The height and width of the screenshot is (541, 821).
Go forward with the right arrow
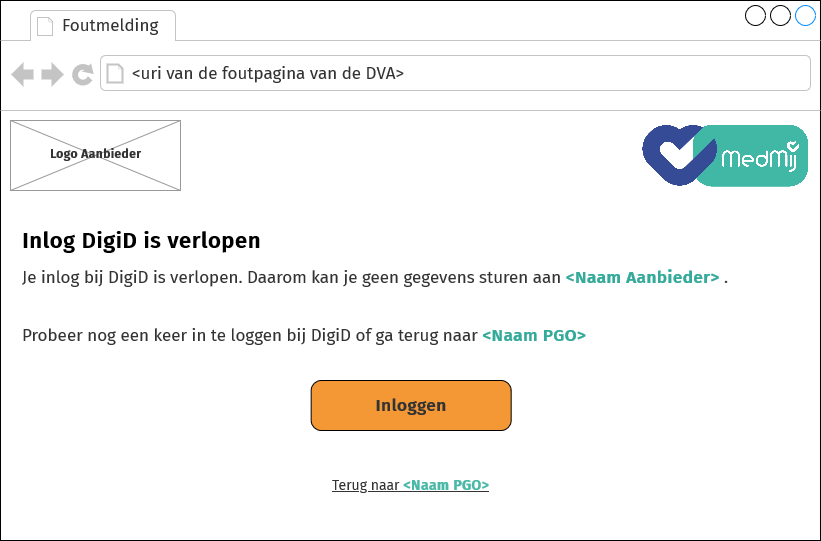point(52,74)
